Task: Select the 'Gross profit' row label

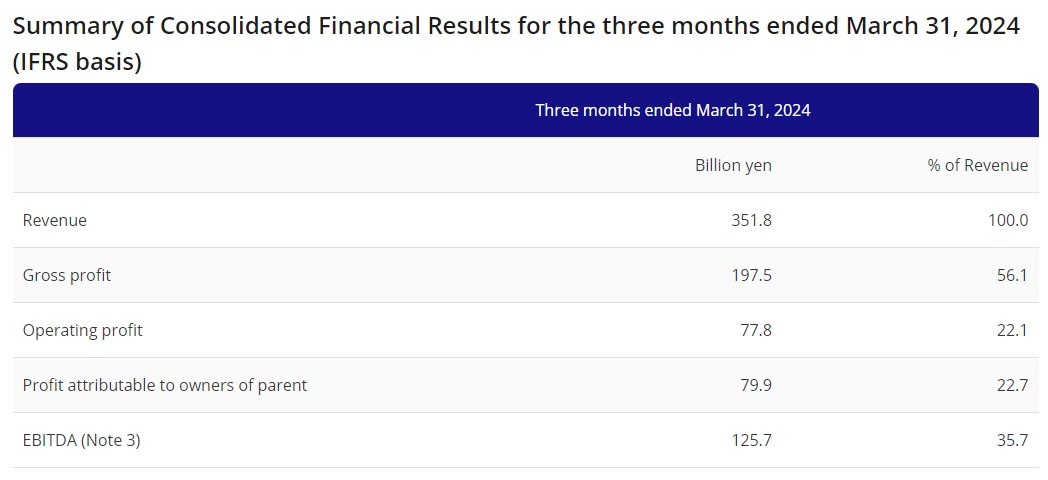Action: (x=67, y=275)
